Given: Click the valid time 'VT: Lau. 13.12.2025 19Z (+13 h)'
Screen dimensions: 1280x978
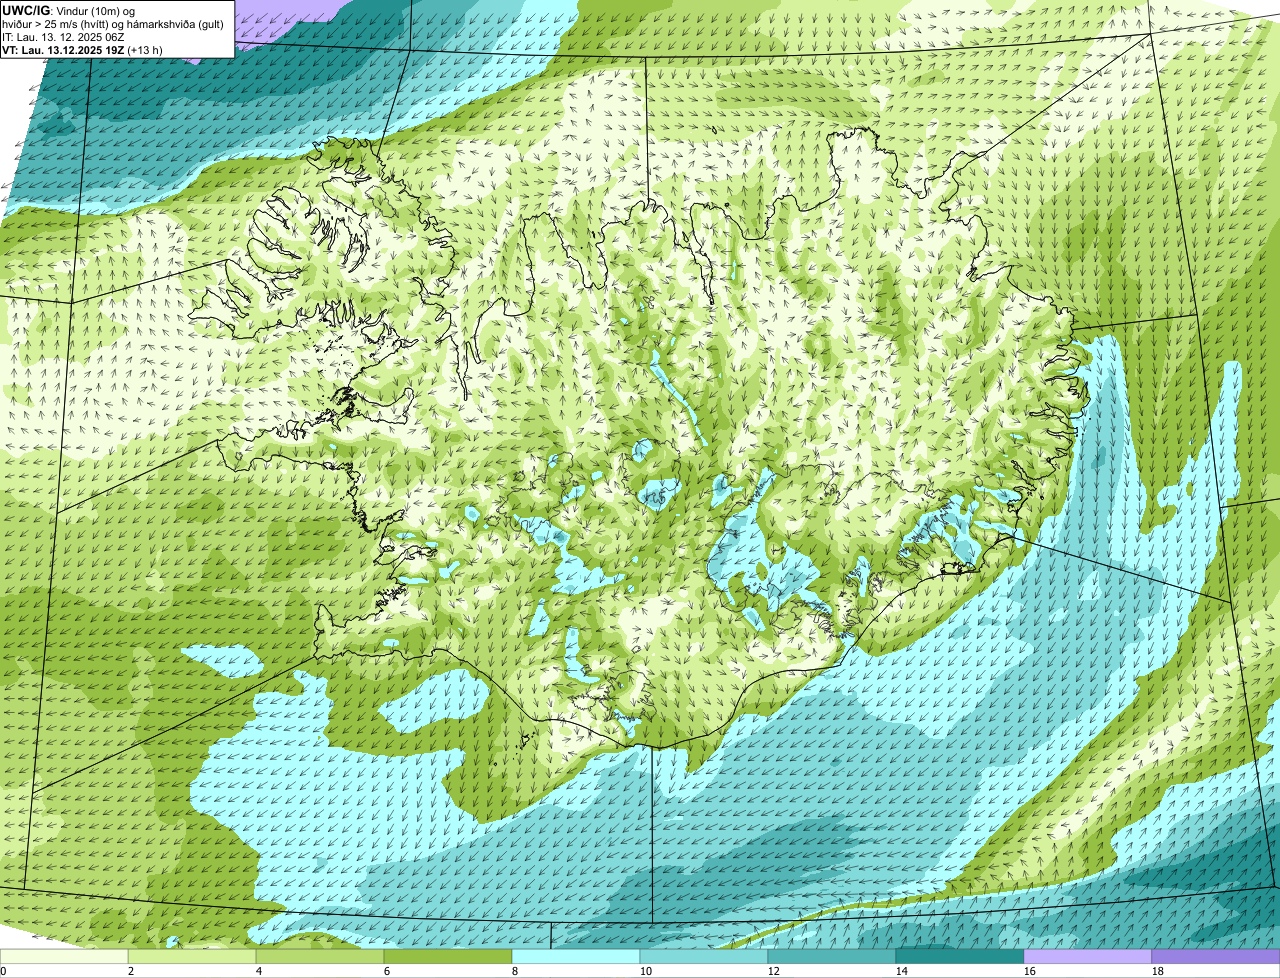Looking at the screenshot, I should tap(83, 49).
